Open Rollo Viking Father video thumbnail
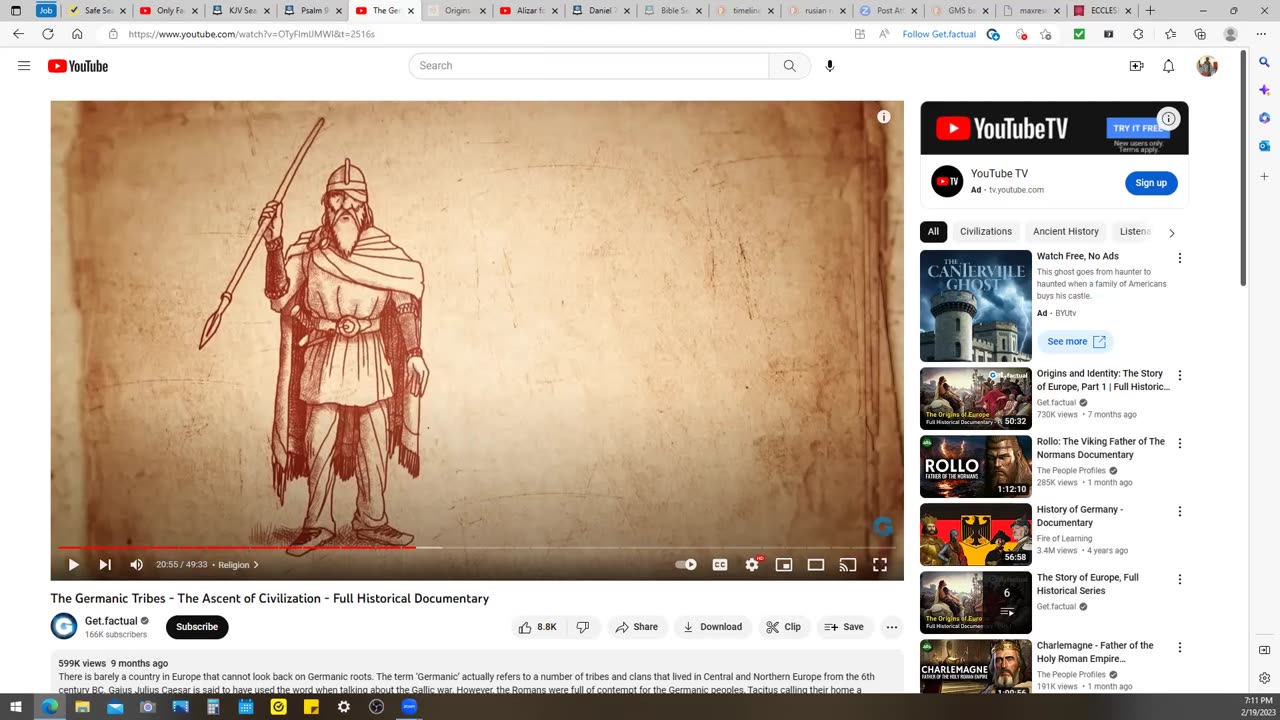The height and width of the screenshot is (720, 1280). click(976, 467)
